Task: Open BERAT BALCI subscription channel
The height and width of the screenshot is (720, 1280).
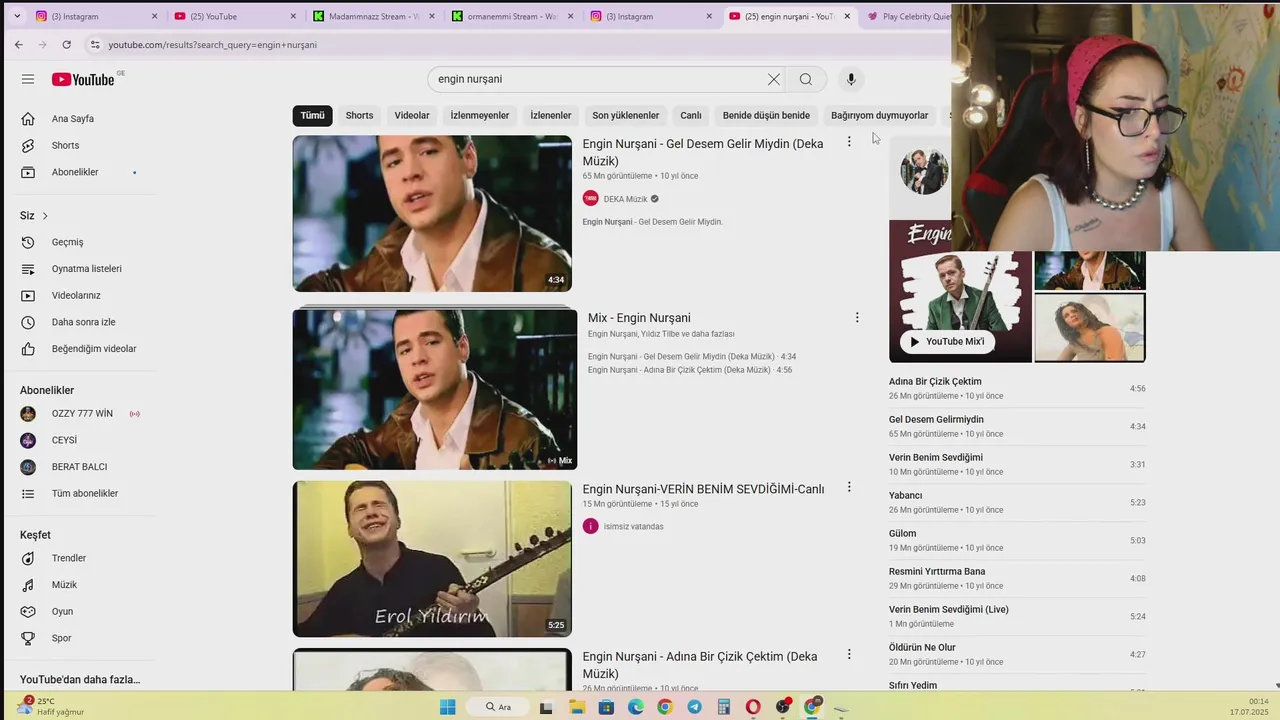Action: pyautogui.click(x=80, y=467)
